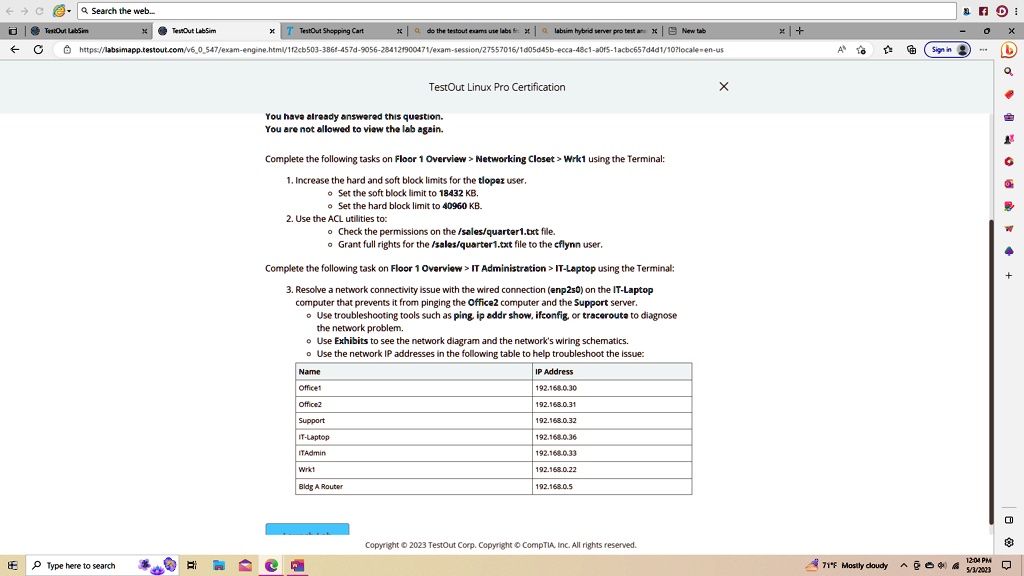Click the Launch Lab button
The image size is (1024, 576).
pyautogui.click(x=307, y=529)
